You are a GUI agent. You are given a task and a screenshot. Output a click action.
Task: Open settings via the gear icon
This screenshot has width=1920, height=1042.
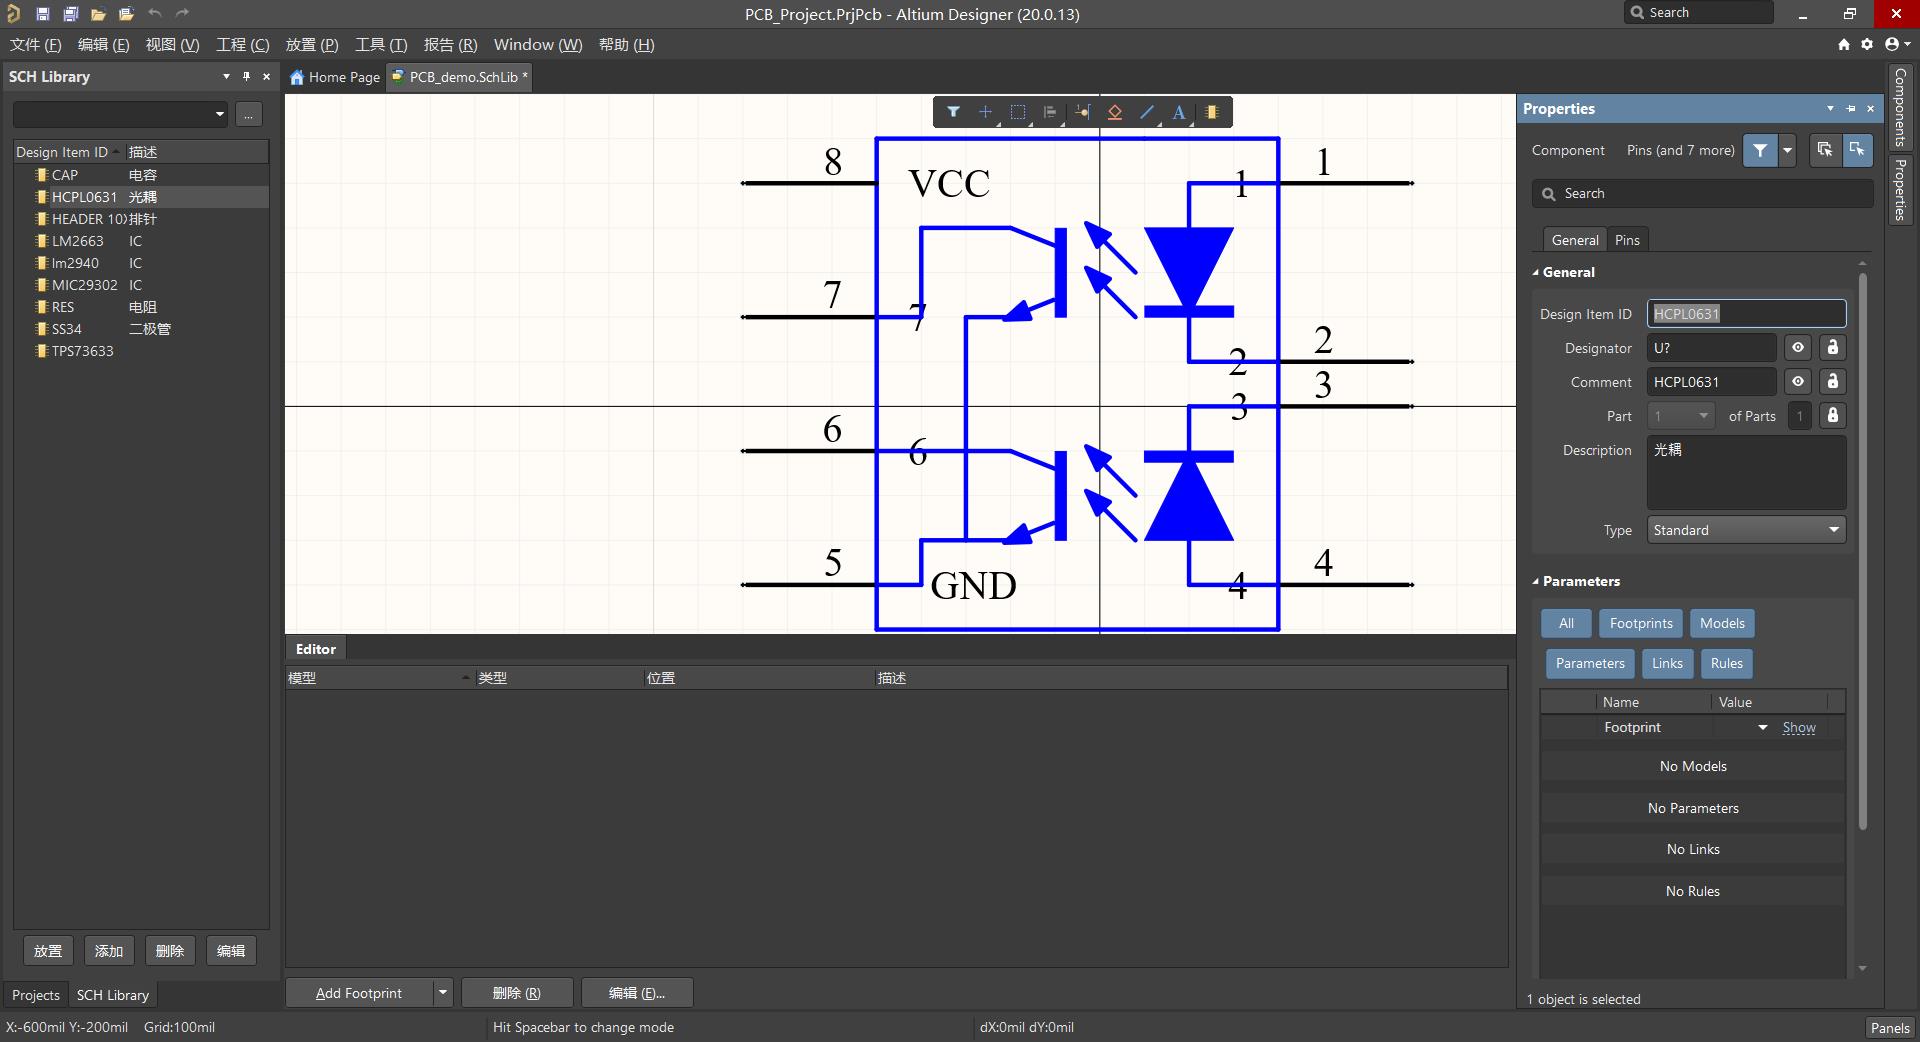(1867, 44)
